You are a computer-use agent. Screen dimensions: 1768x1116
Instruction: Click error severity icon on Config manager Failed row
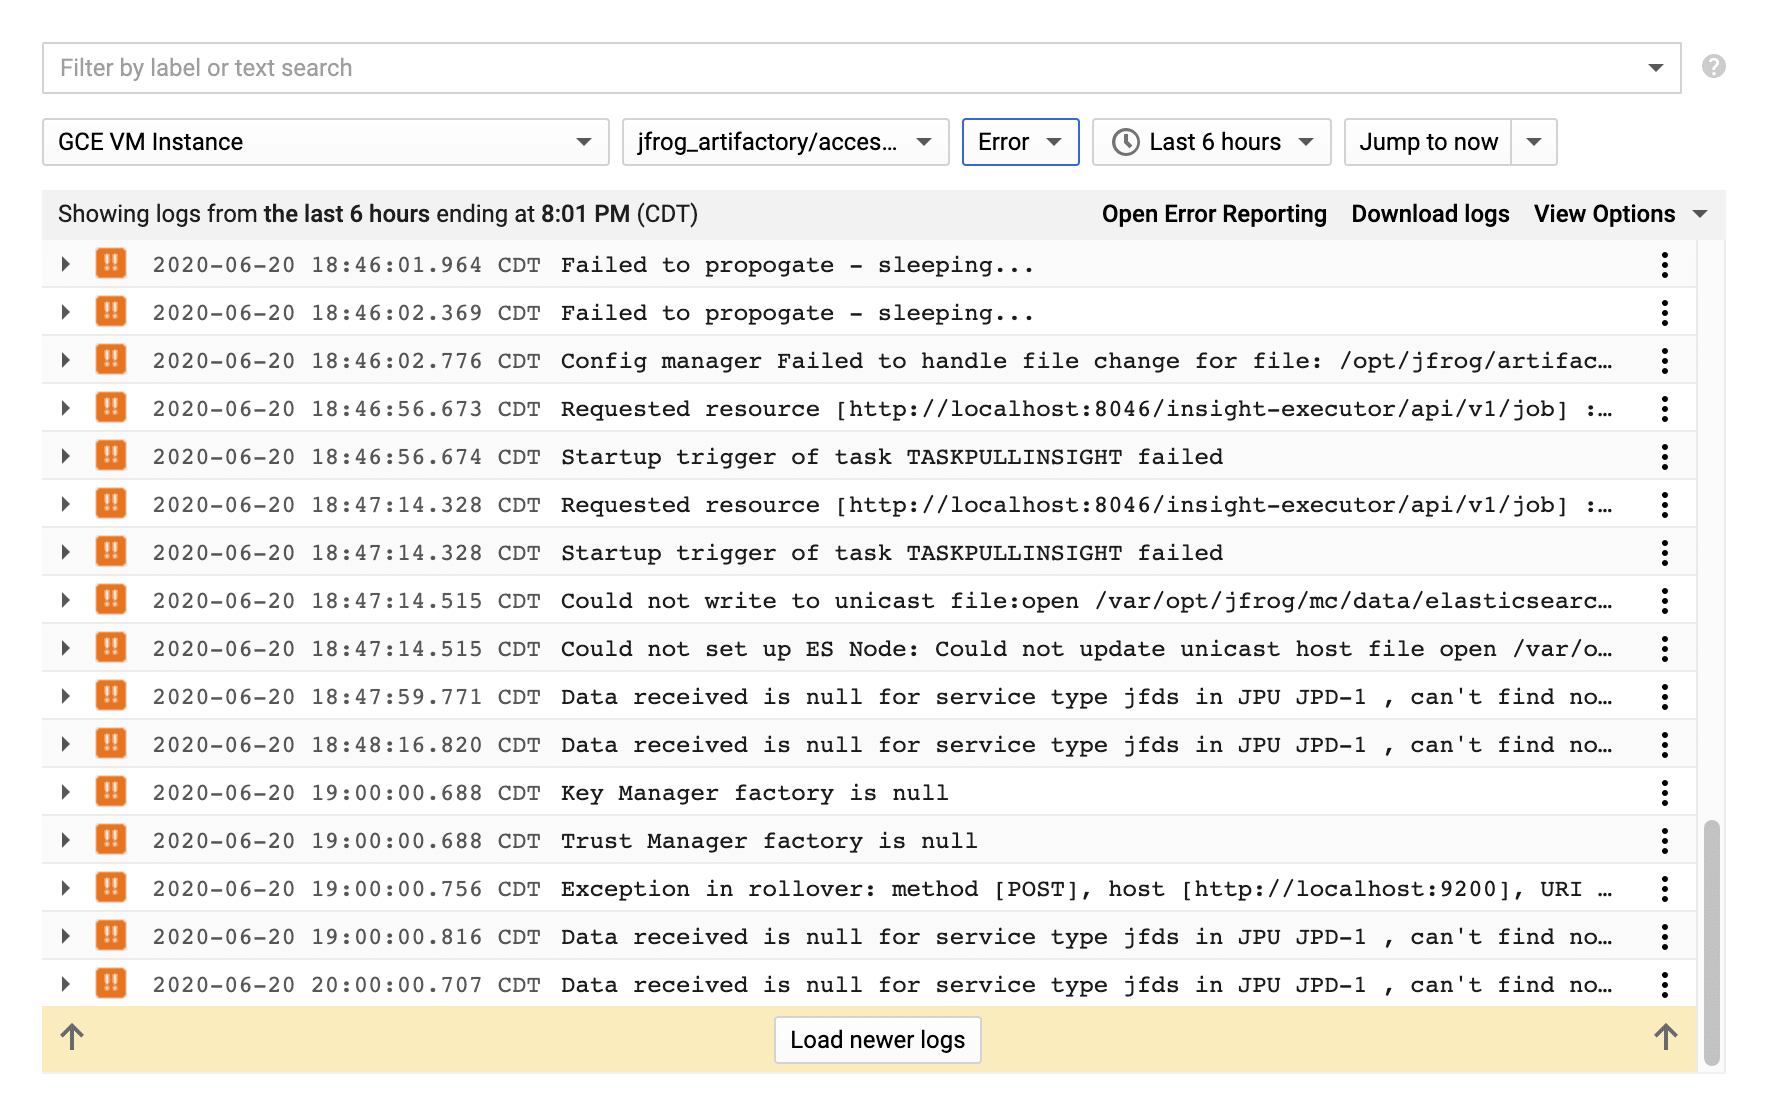[111, 359]
